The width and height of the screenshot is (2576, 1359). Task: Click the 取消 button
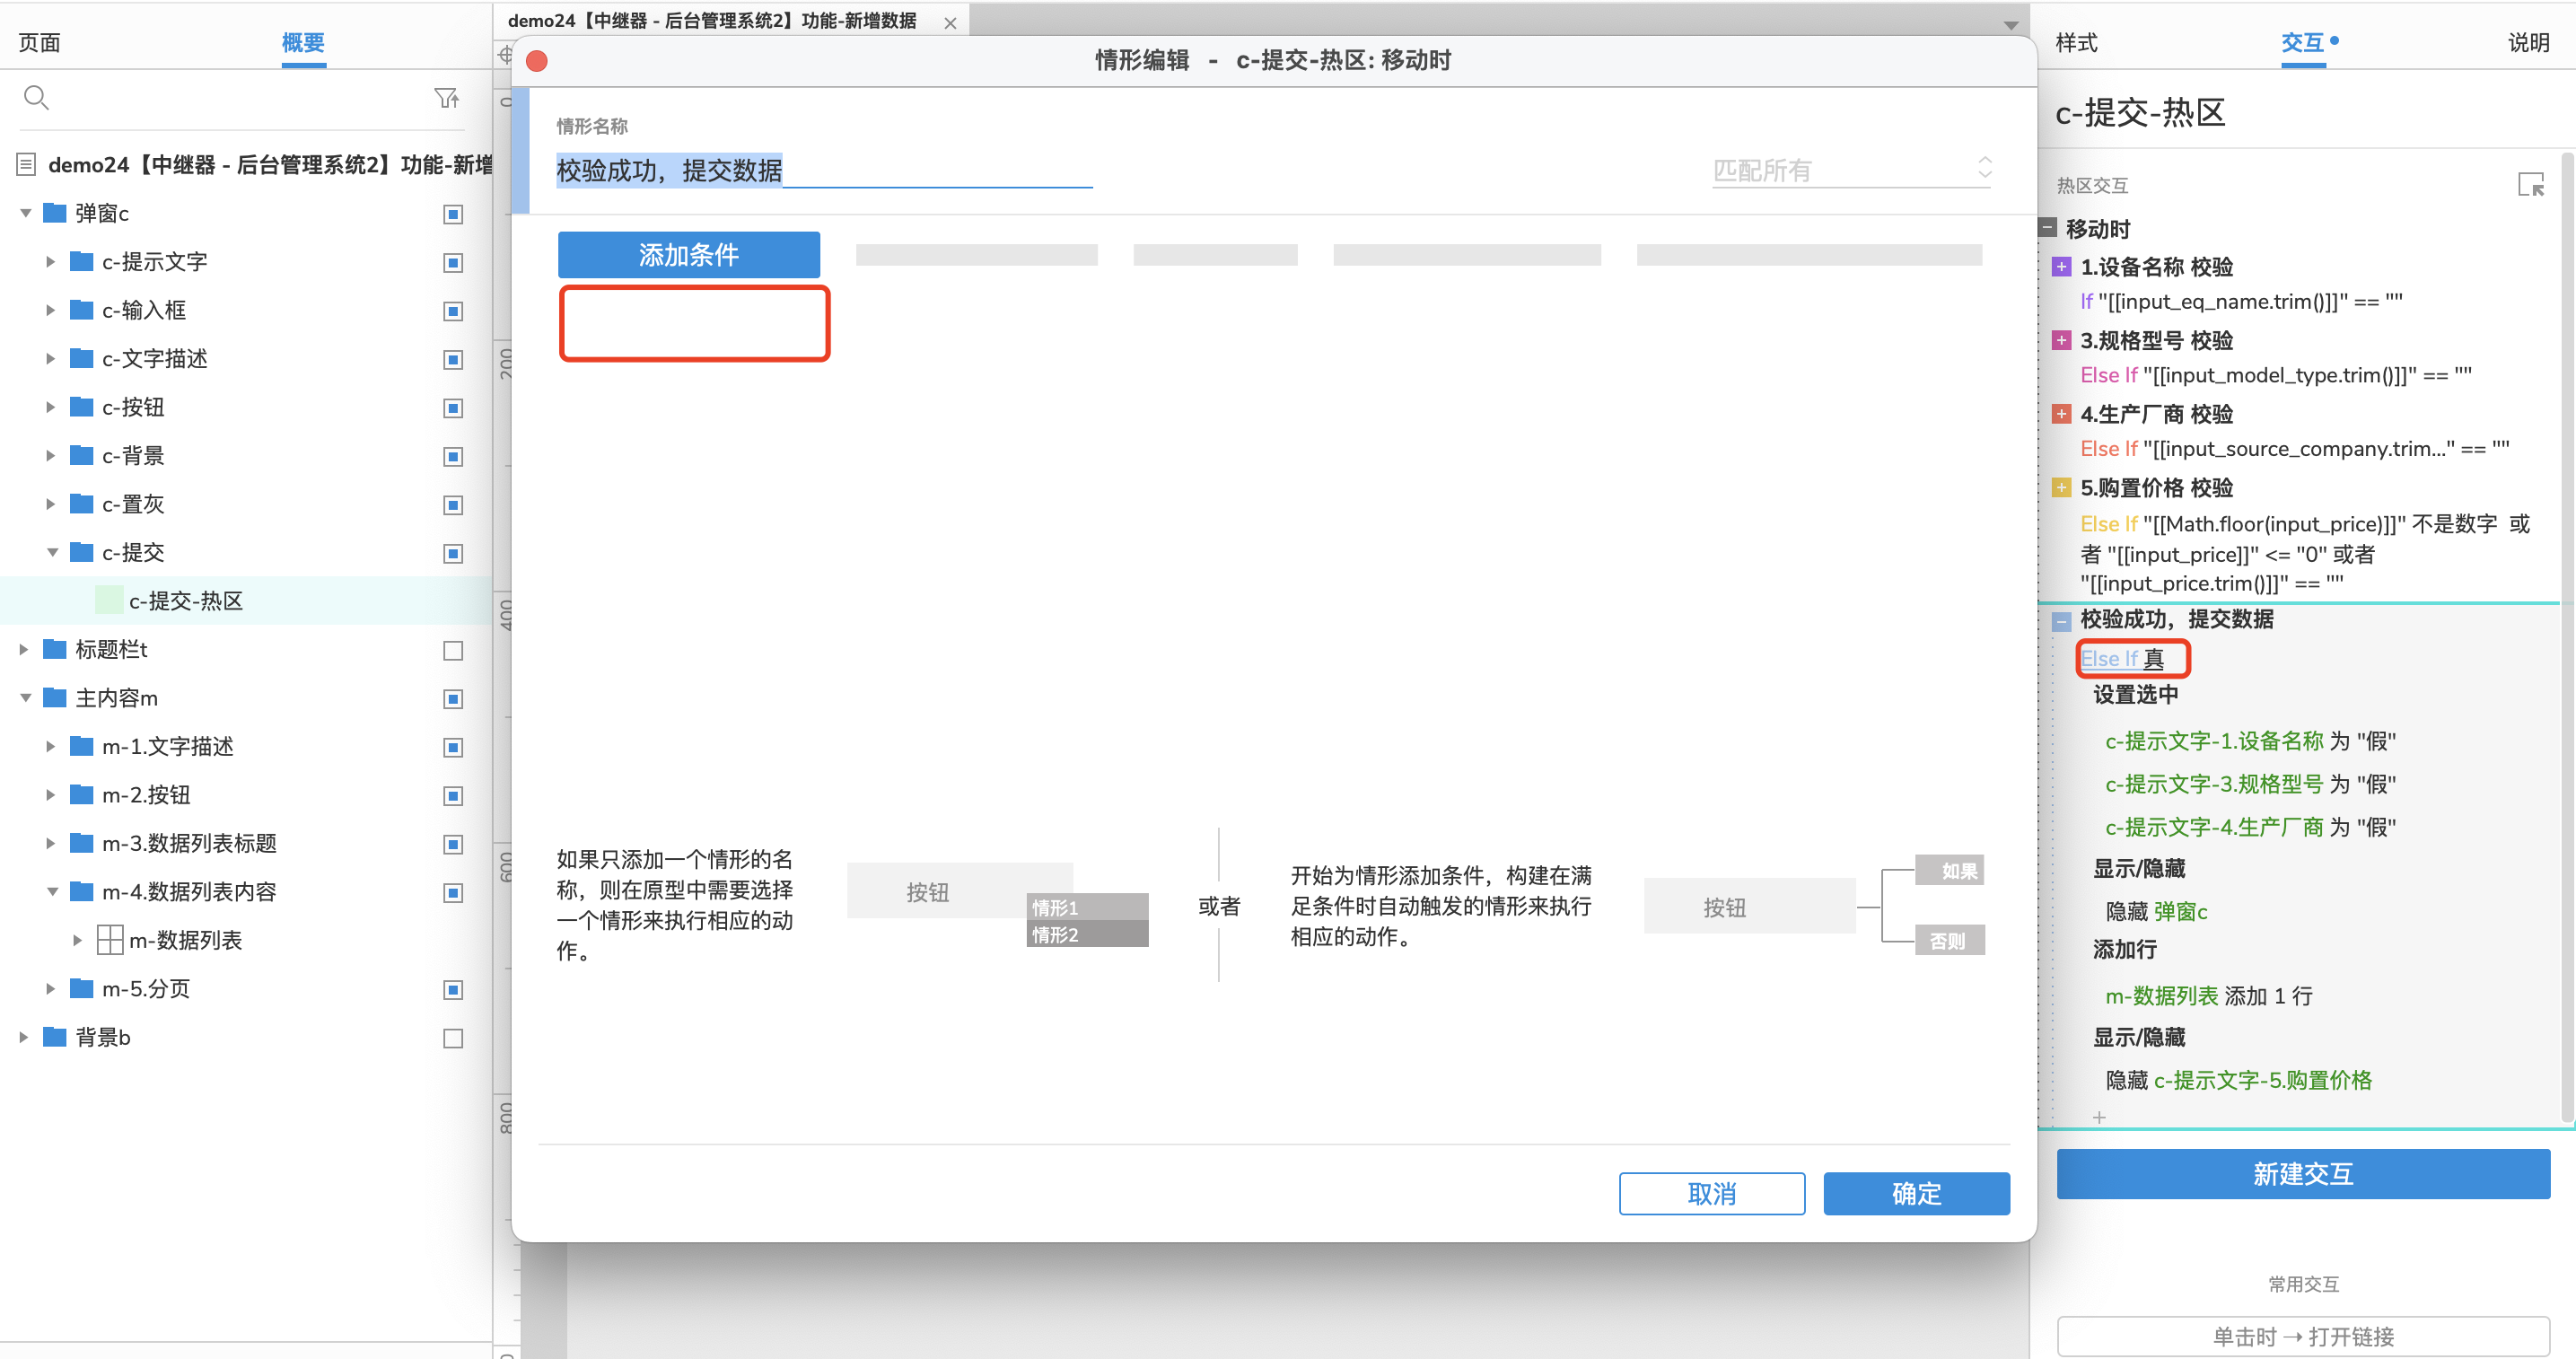1712,1193
